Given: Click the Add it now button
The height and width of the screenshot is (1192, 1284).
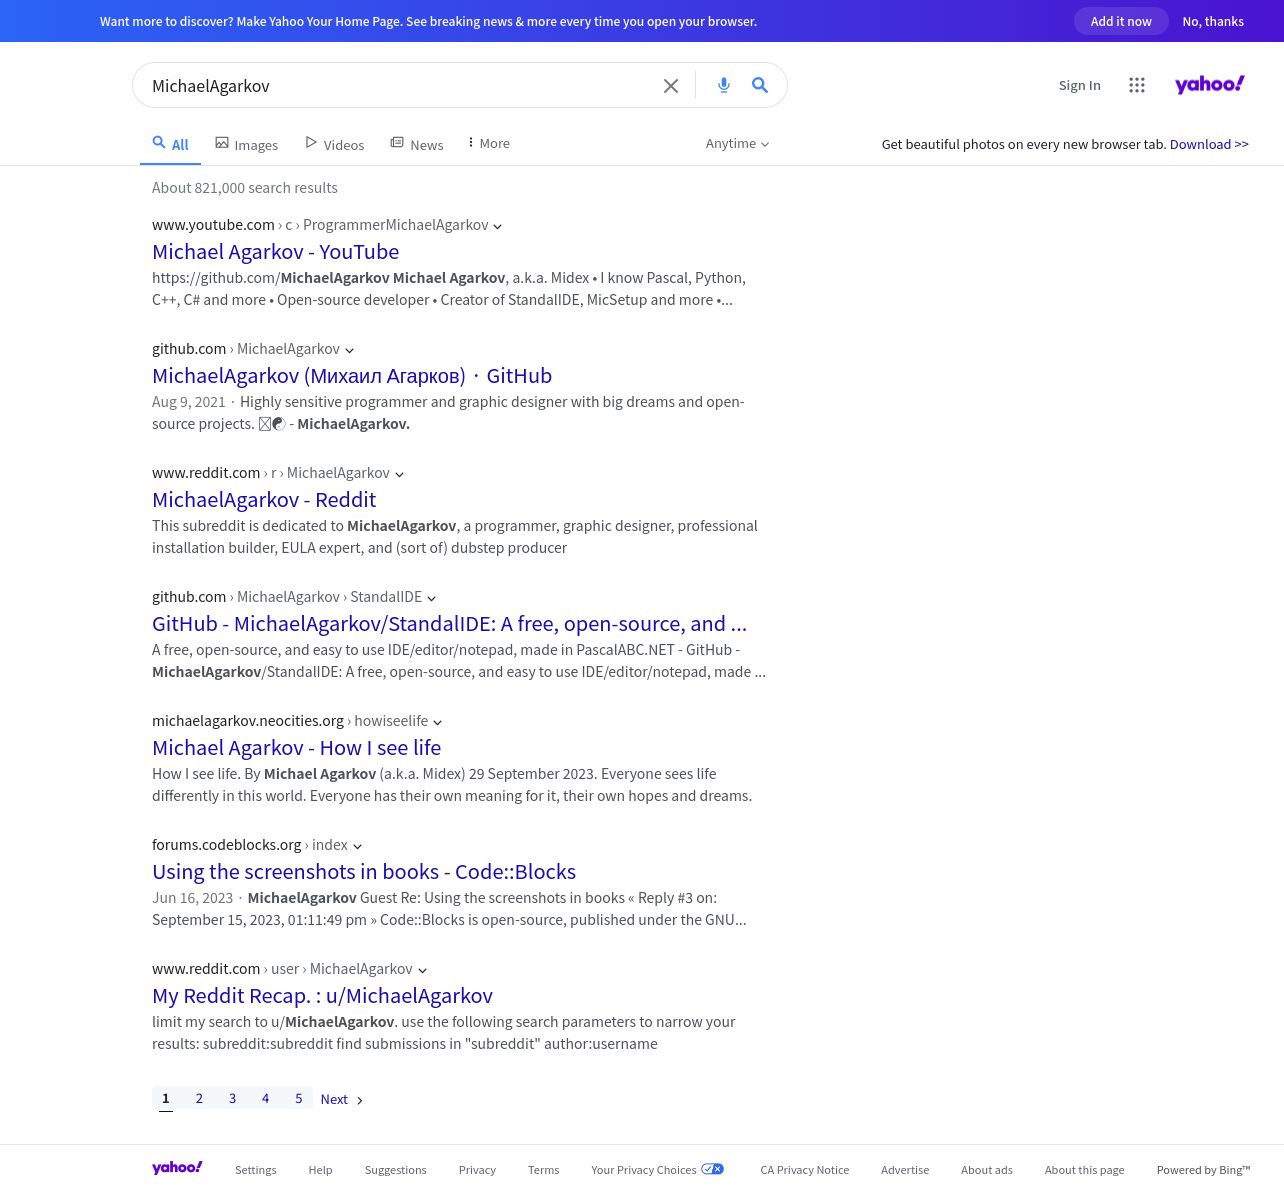Looking at the screenshot, I should coord(1121,21).
